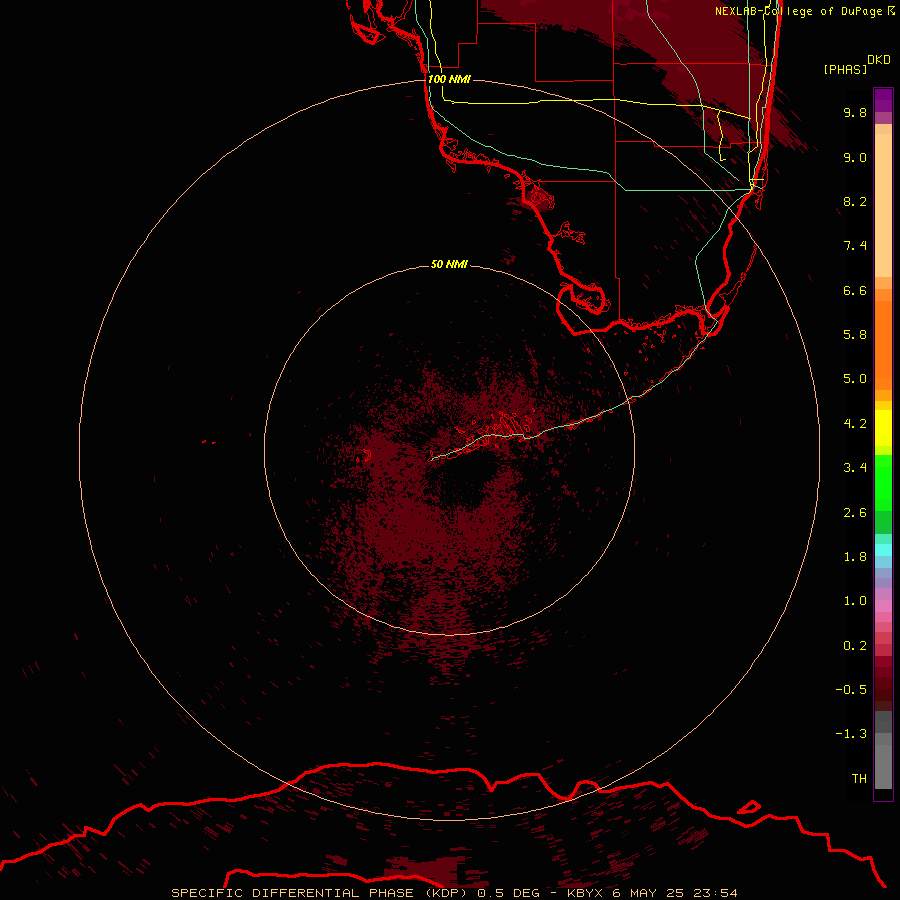
Task: Pick the purple segment atop the color bar
Action: (x=883, y=100)
